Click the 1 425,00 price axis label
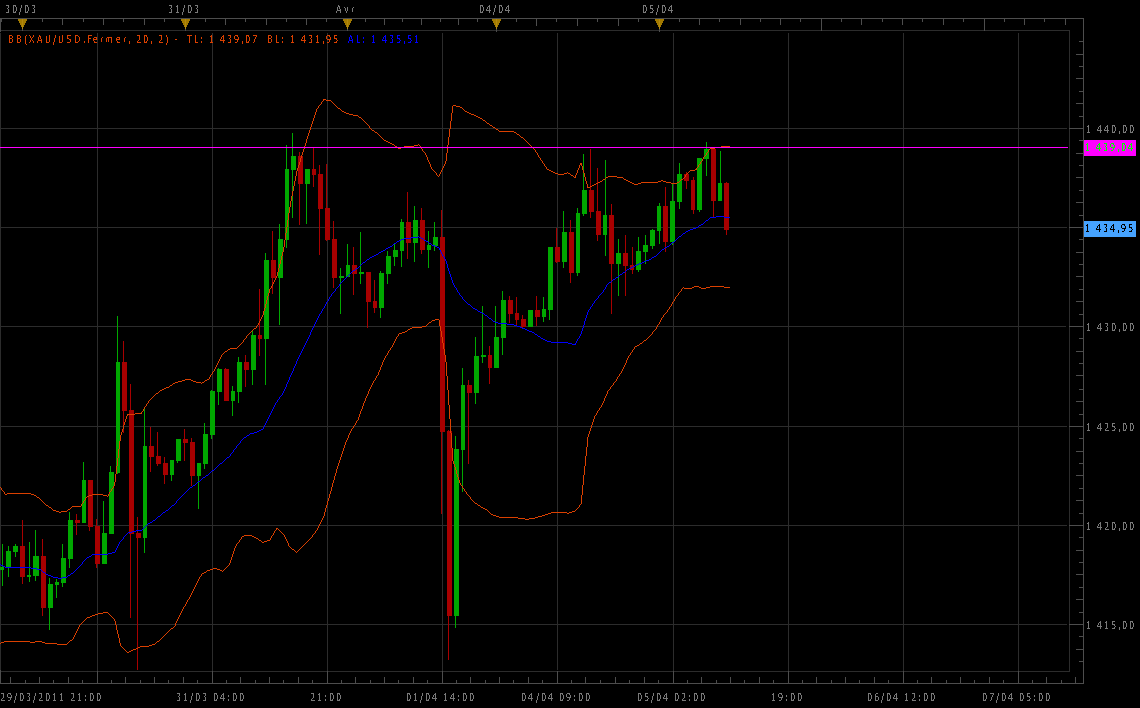The height and width of the screenshot is (708, 1140). [x=1111, y=427]
